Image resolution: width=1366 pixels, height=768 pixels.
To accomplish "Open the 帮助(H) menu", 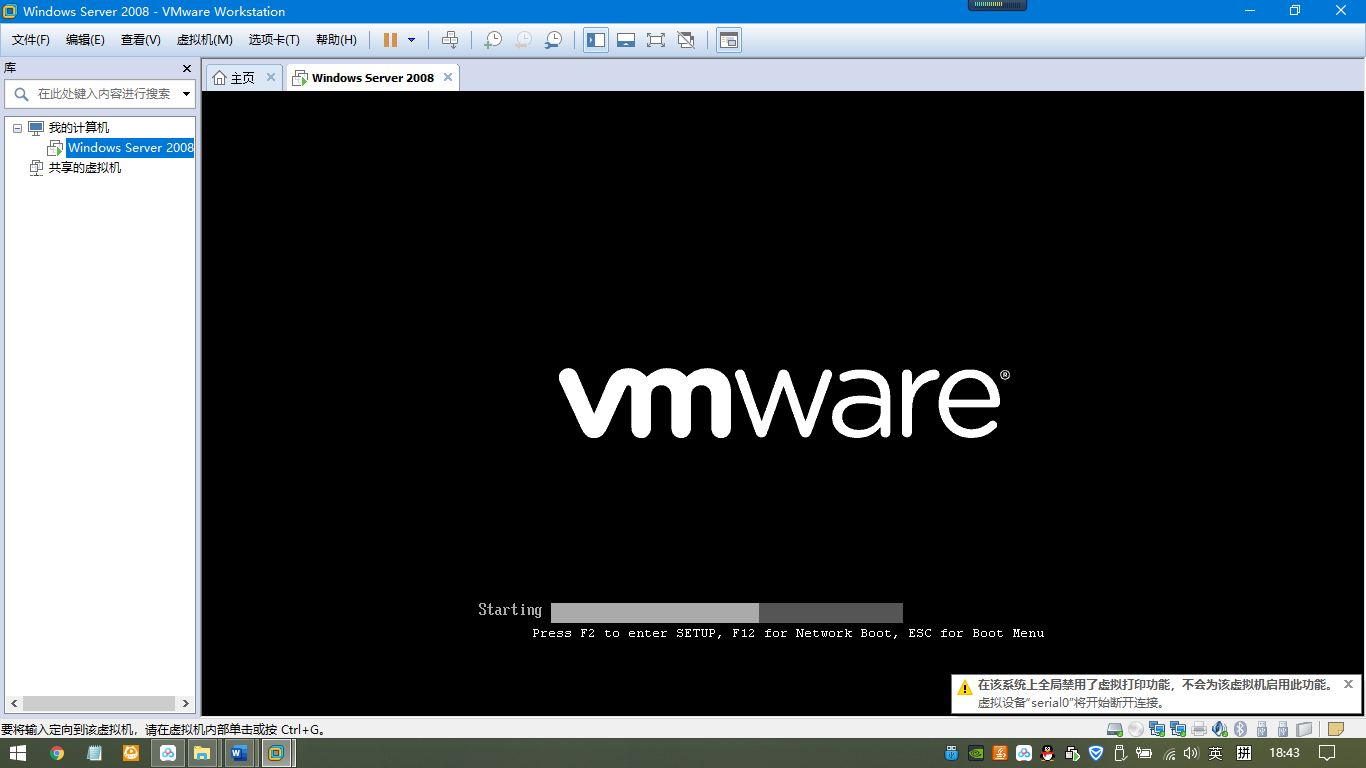I will pyautogui.click(x=336, y=40).
